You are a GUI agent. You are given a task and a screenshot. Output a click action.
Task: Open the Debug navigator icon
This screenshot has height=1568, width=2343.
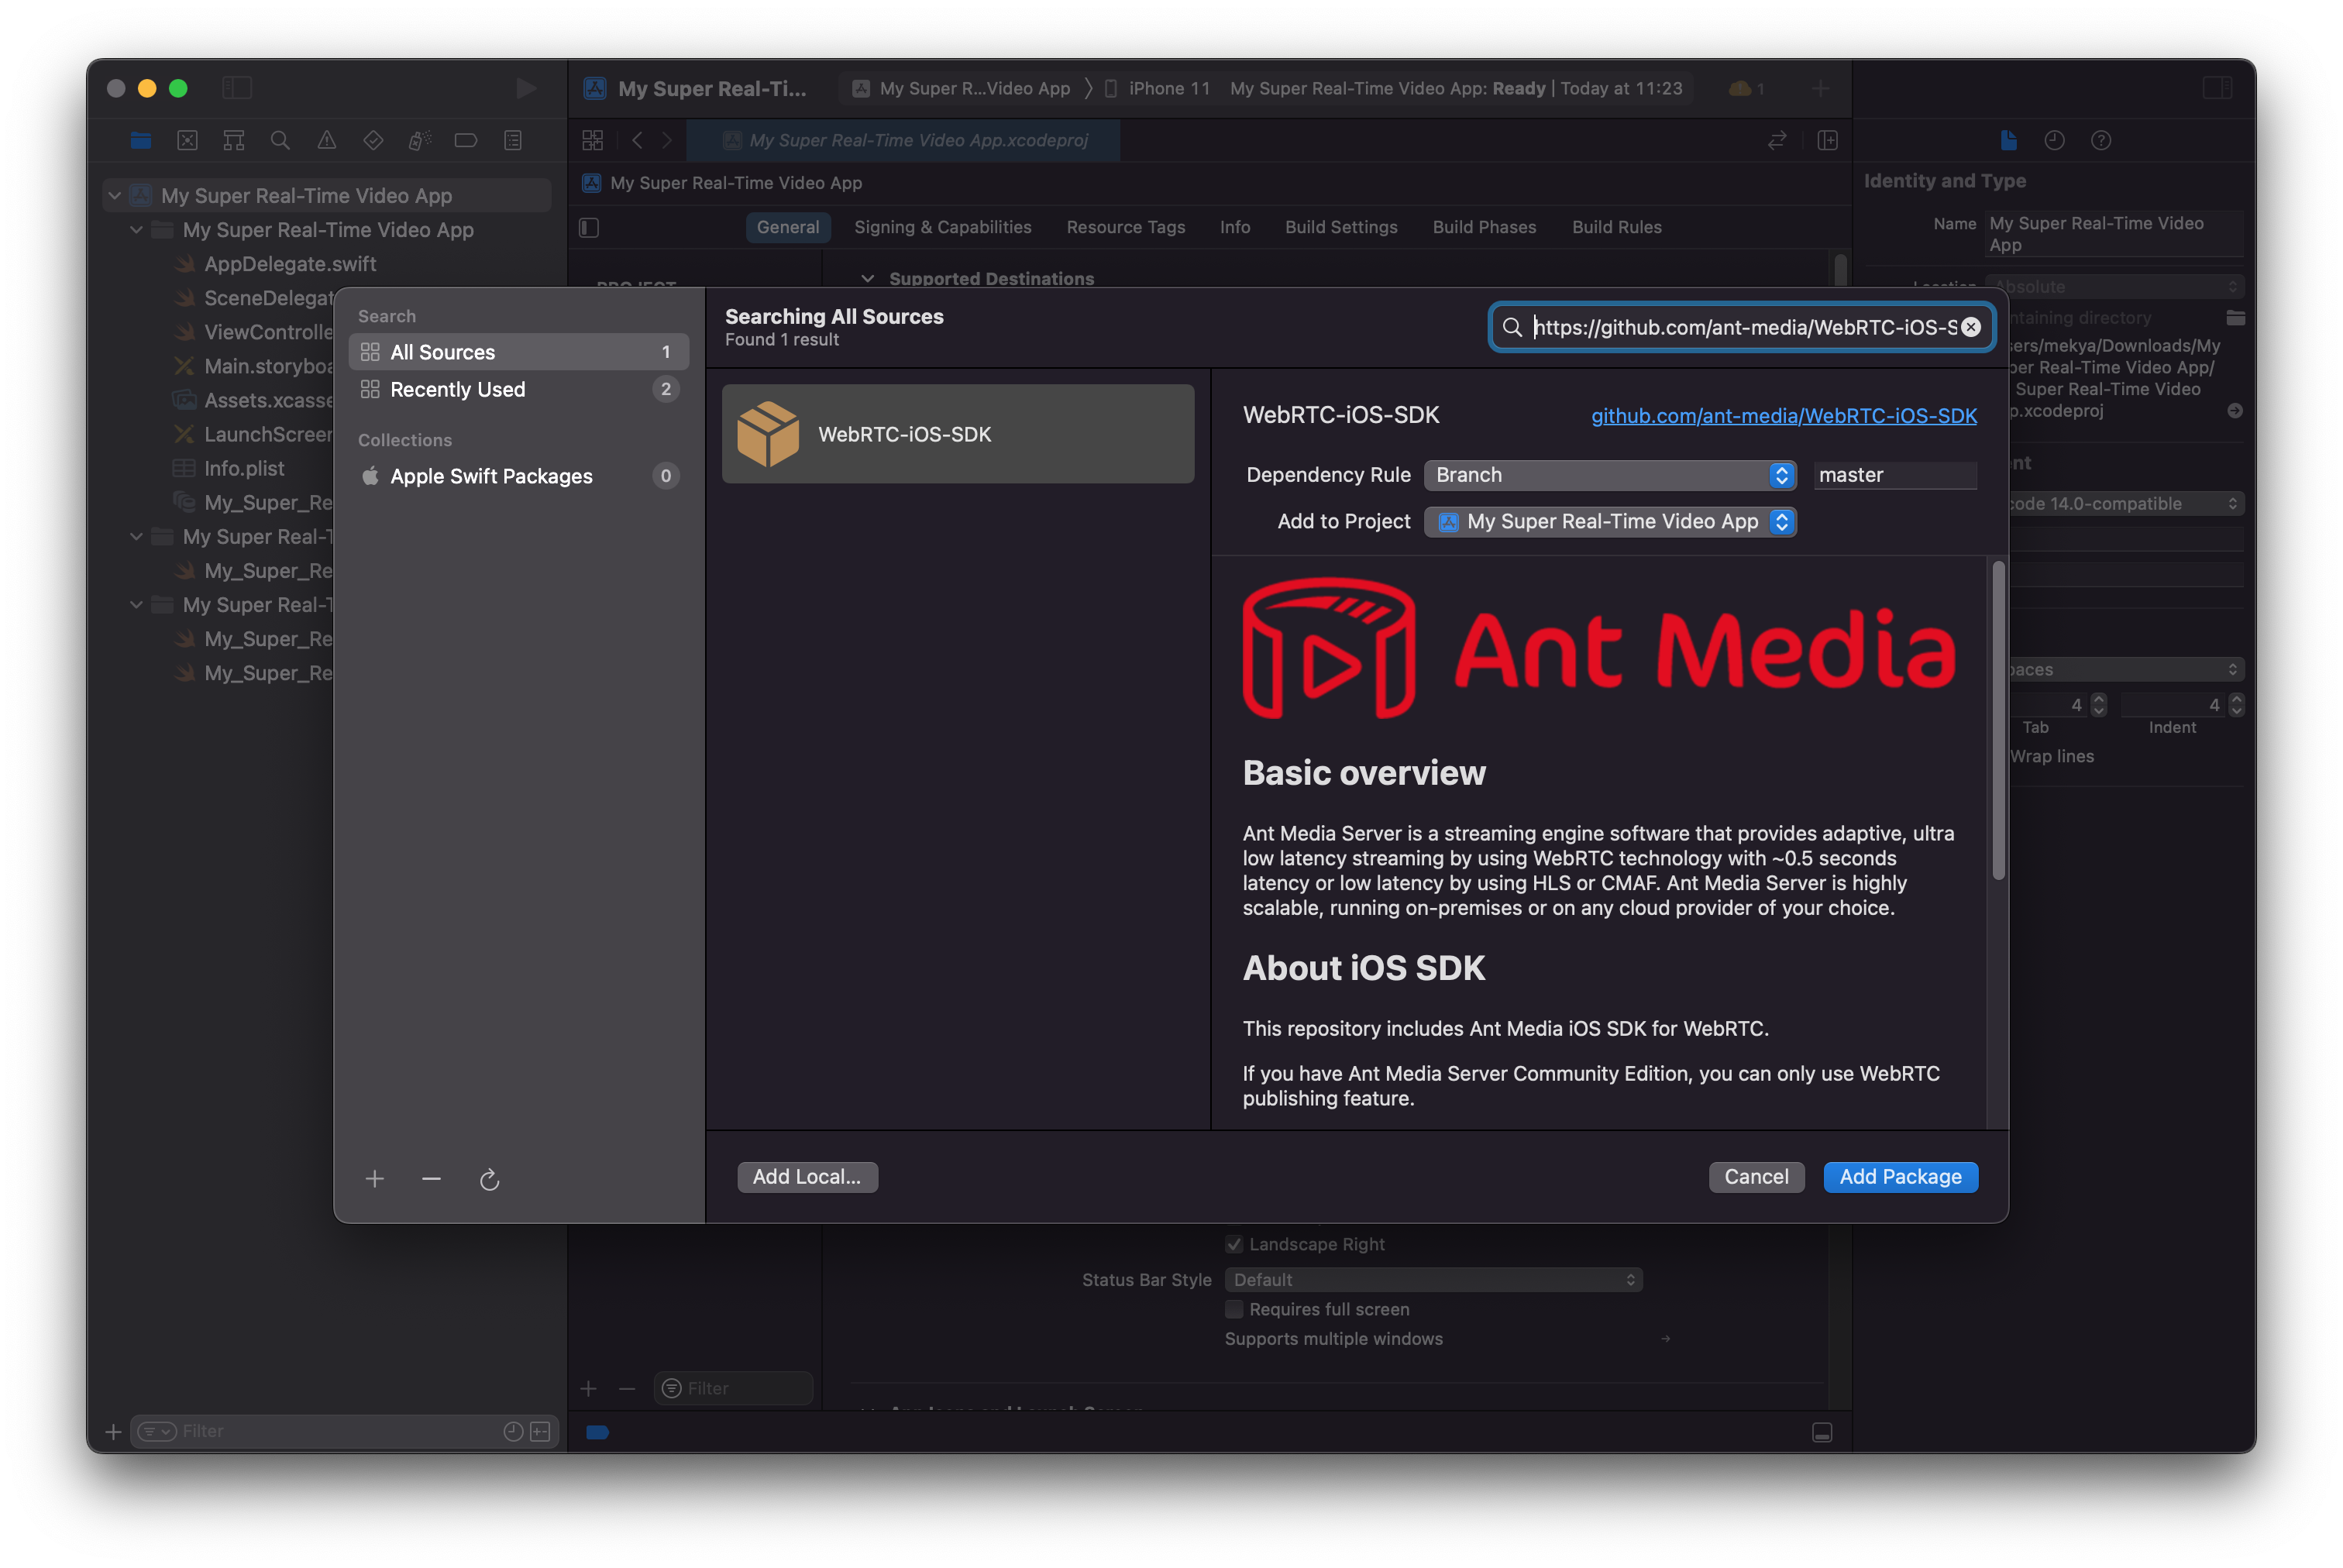[420, 140]
